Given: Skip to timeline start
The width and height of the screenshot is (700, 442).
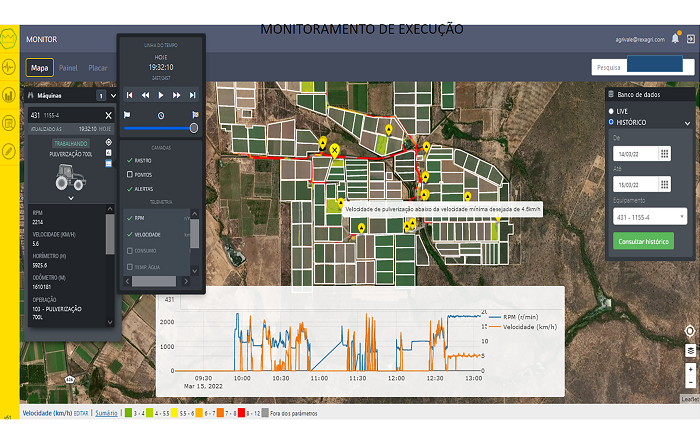Looking at the screenshot, I should tap(131, 95).
